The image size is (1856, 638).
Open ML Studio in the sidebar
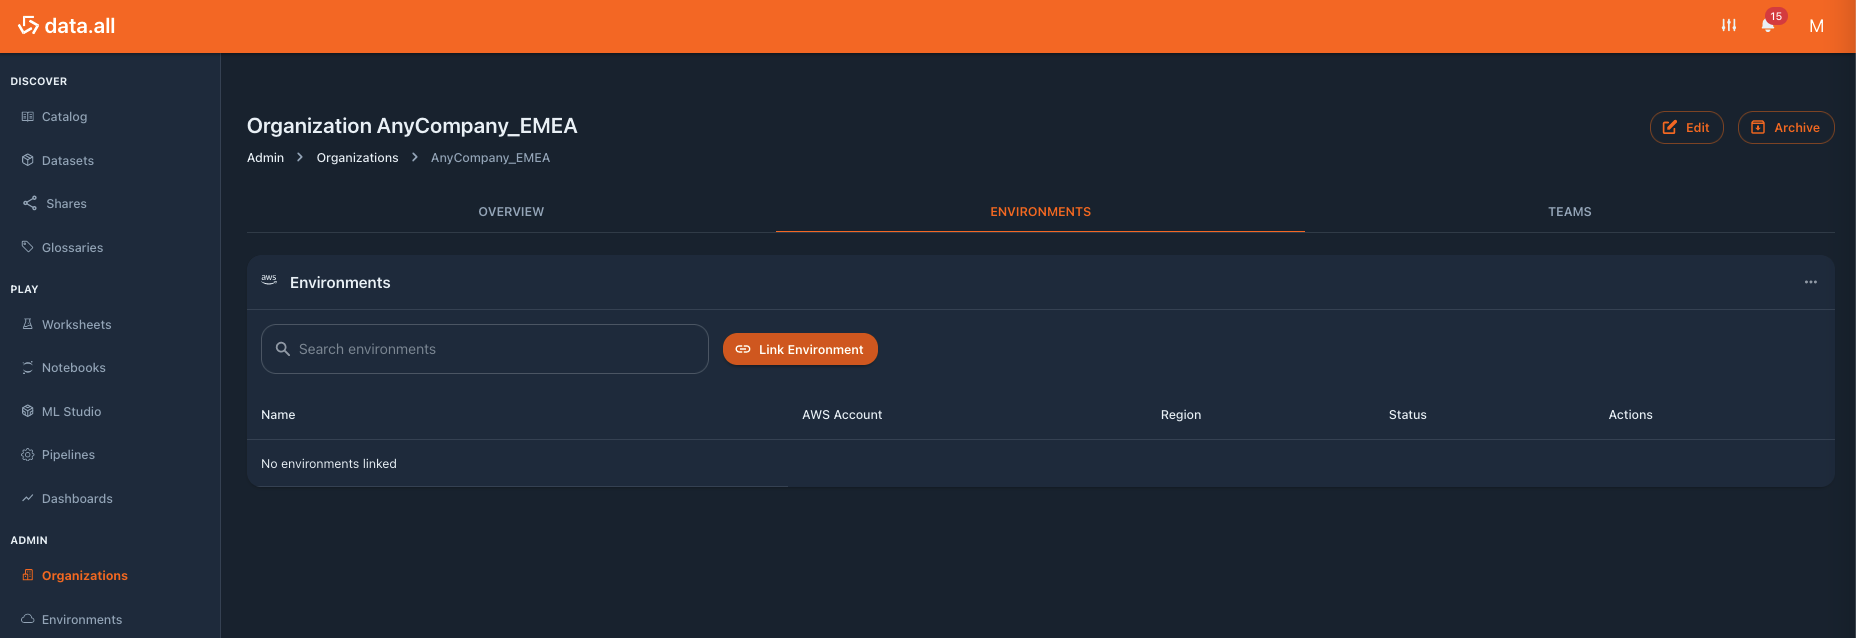click(71, 412)
